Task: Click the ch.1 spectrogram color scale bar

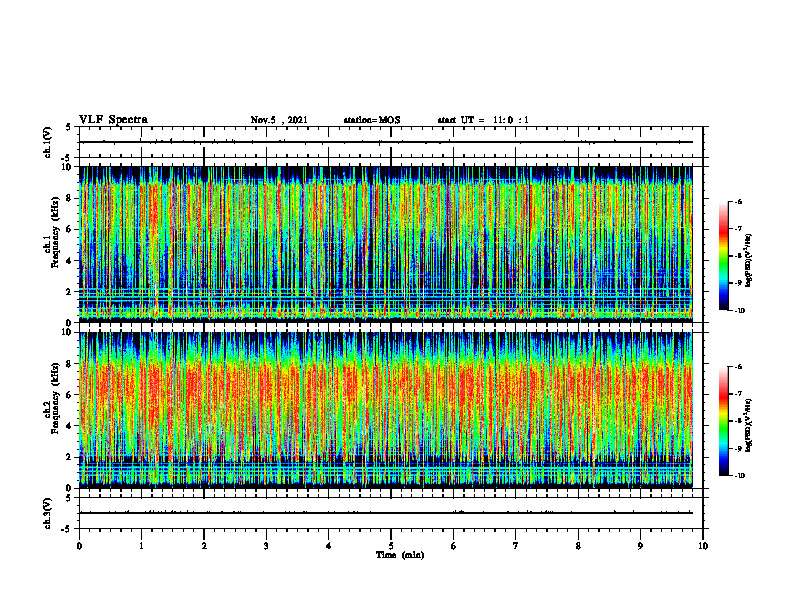Action: 723,256
